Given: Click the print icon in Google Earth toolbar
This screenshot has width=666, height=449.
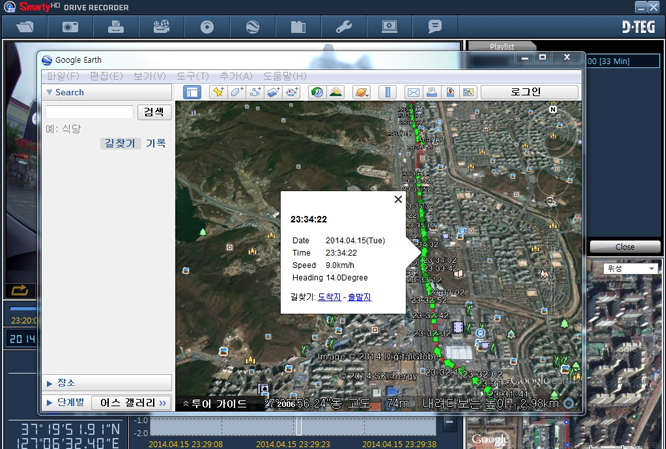Looking at the screenshot, I should coord(432,92).
